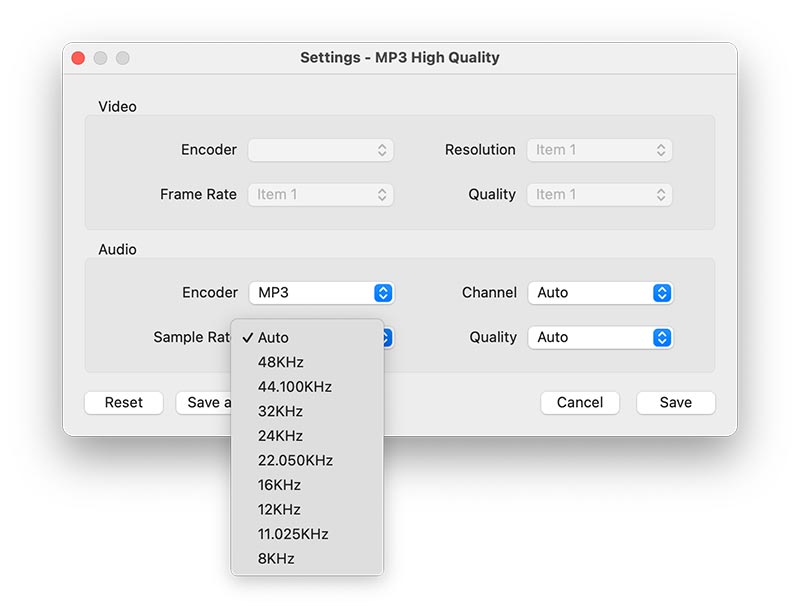Open the Channel dropdown set to Auto
800x606 pixels.
pos(600,292)
